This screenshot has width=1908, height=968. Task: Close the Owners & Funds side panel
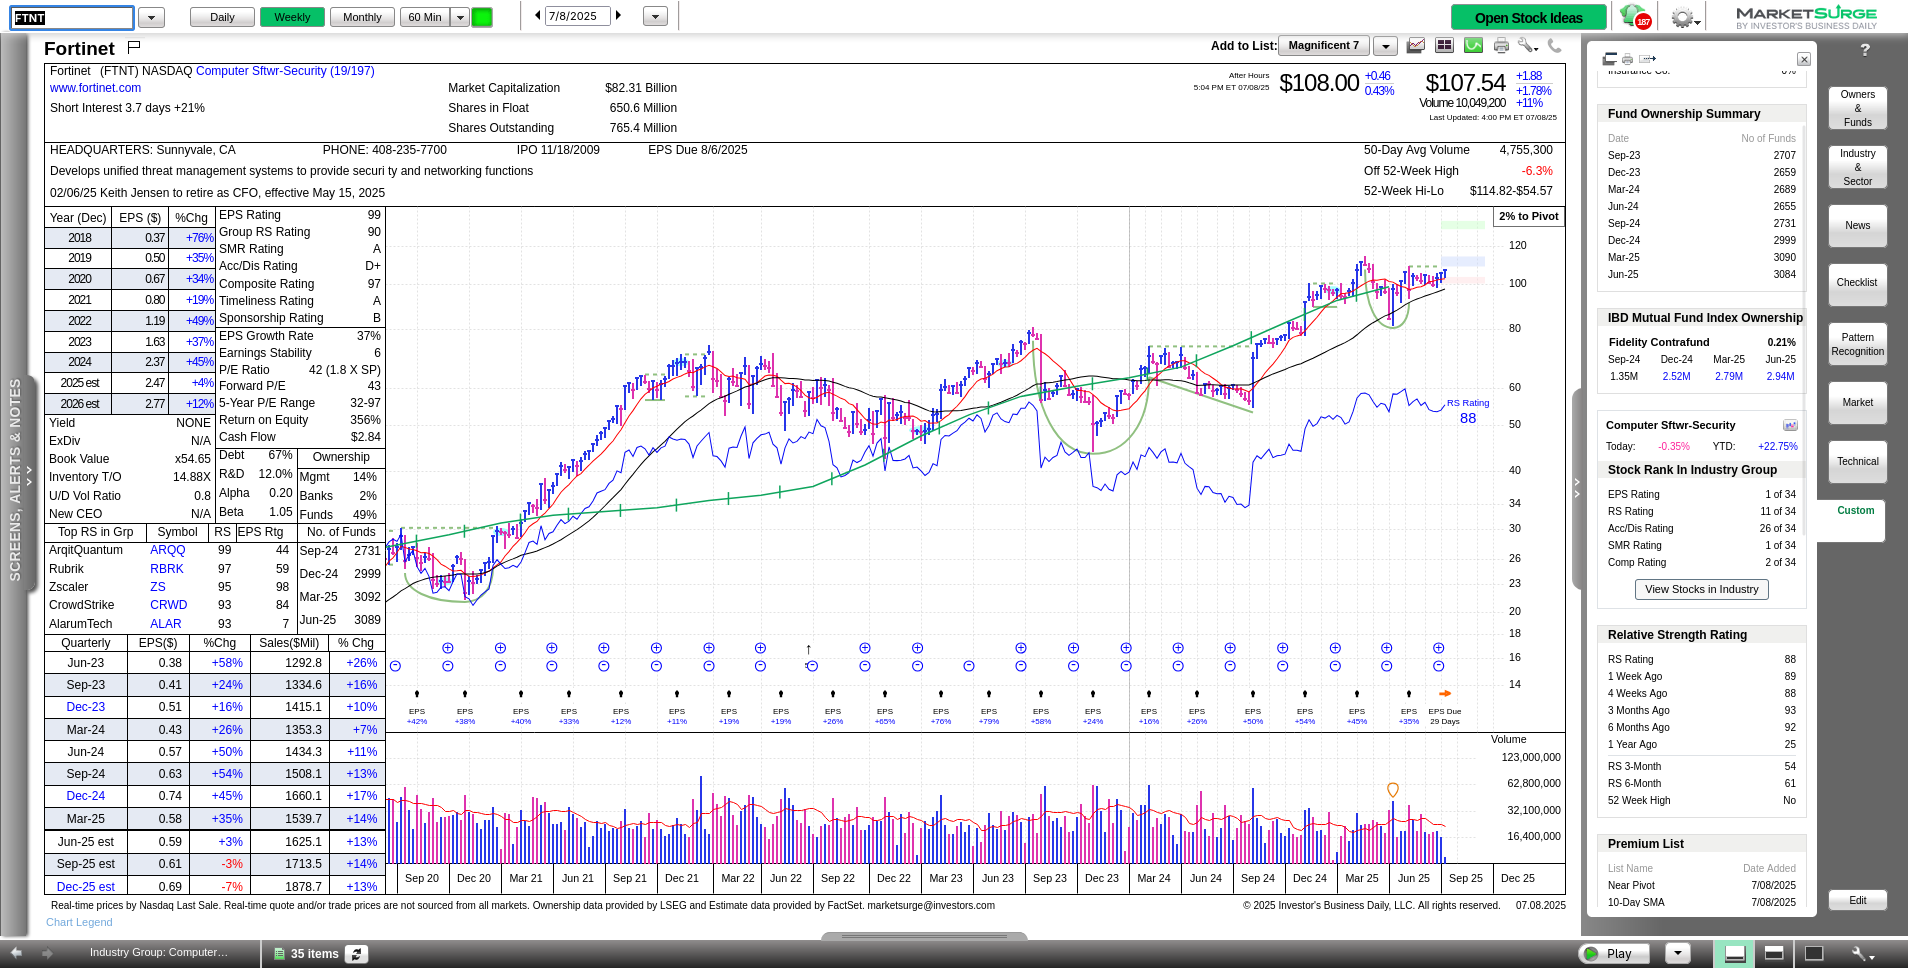coord(1804,59)
